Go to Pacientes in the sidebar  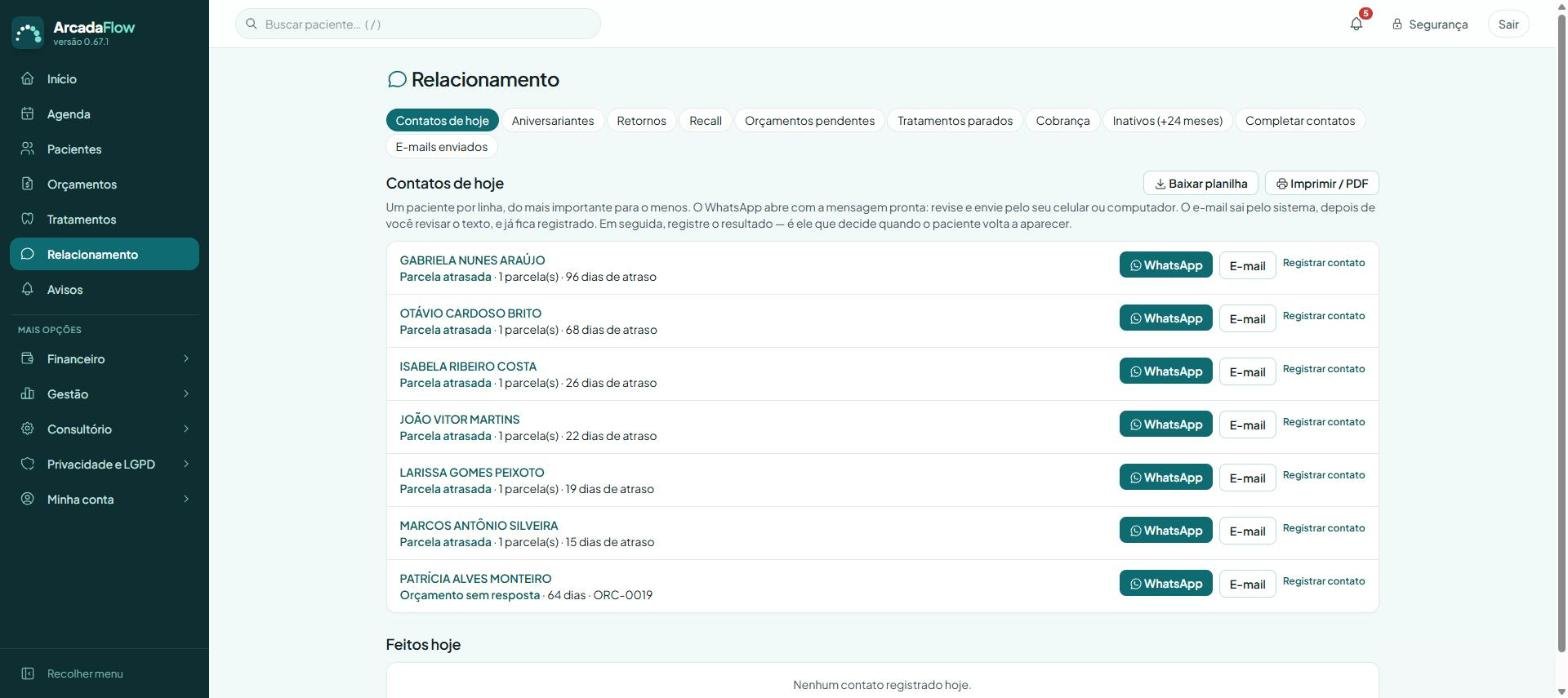(x=104, y=149)
